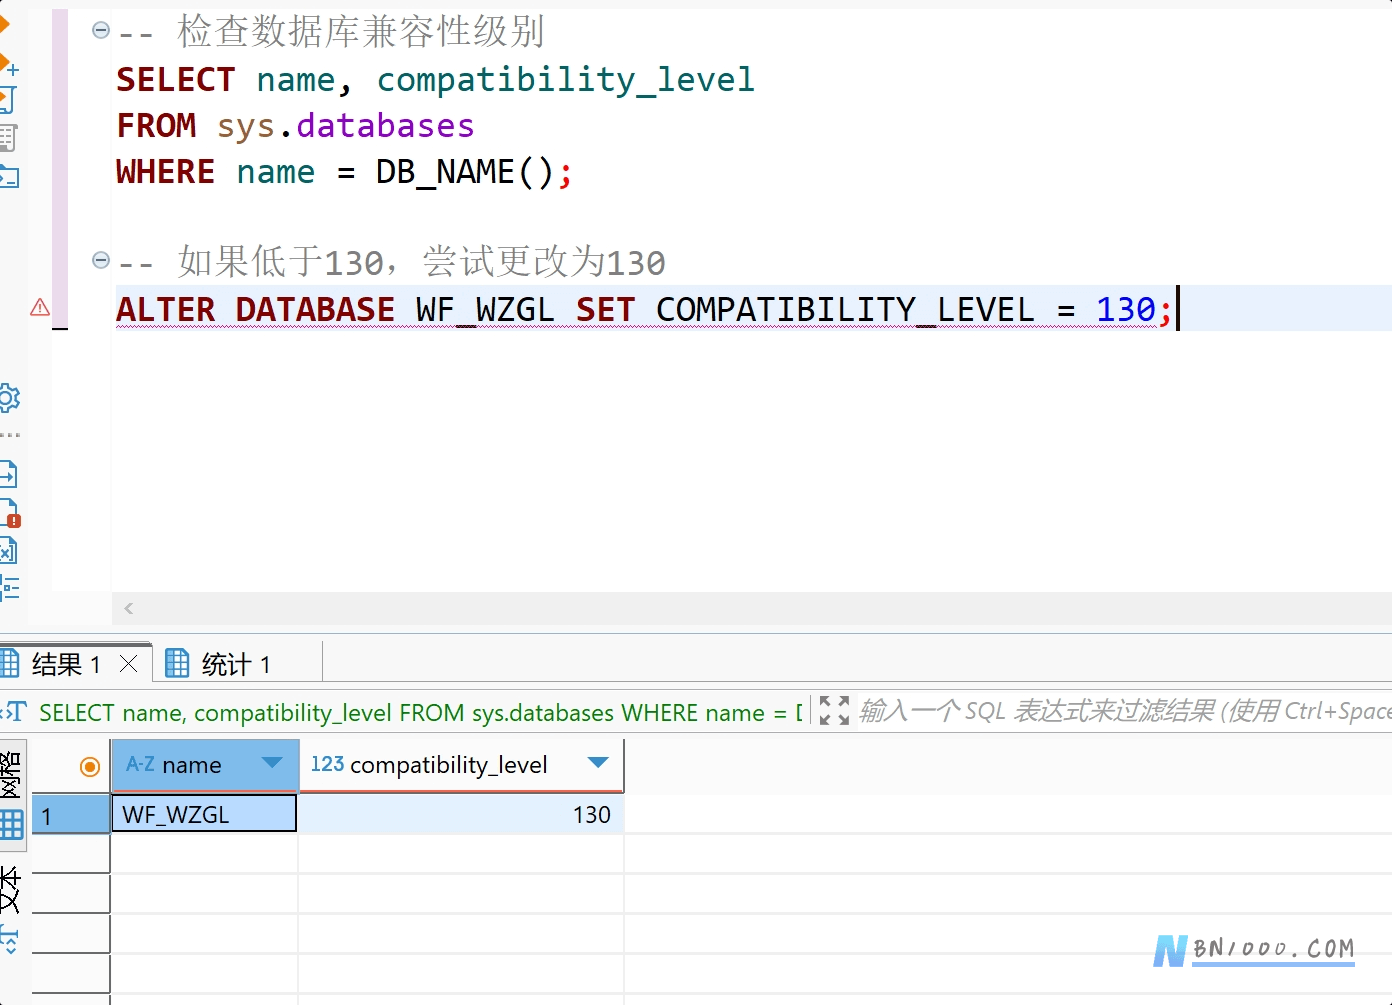Click sys.databases in the FROM line

[346, 126]
